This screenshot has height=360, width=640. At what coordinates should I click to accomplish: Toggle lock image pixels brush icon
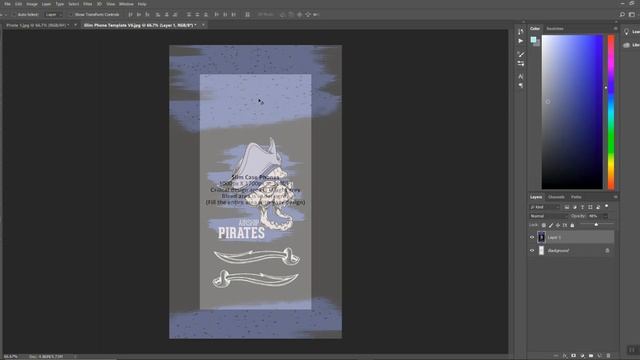click(x=551, y=225)
